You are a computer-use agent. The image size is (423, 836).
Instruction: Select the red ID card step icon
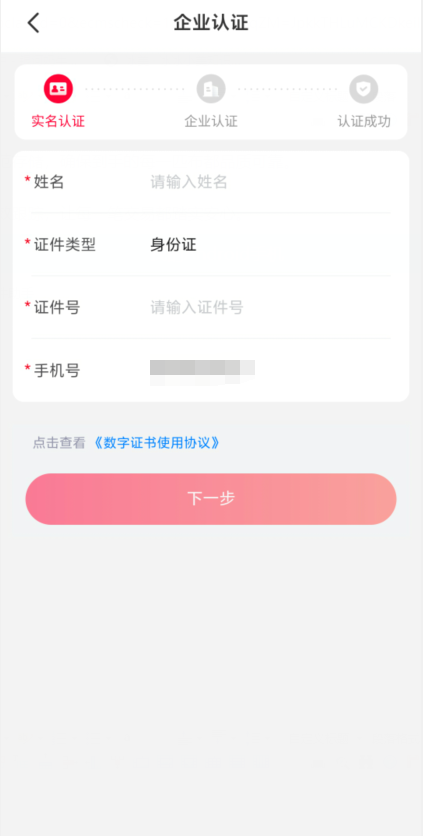click(58, 89)
